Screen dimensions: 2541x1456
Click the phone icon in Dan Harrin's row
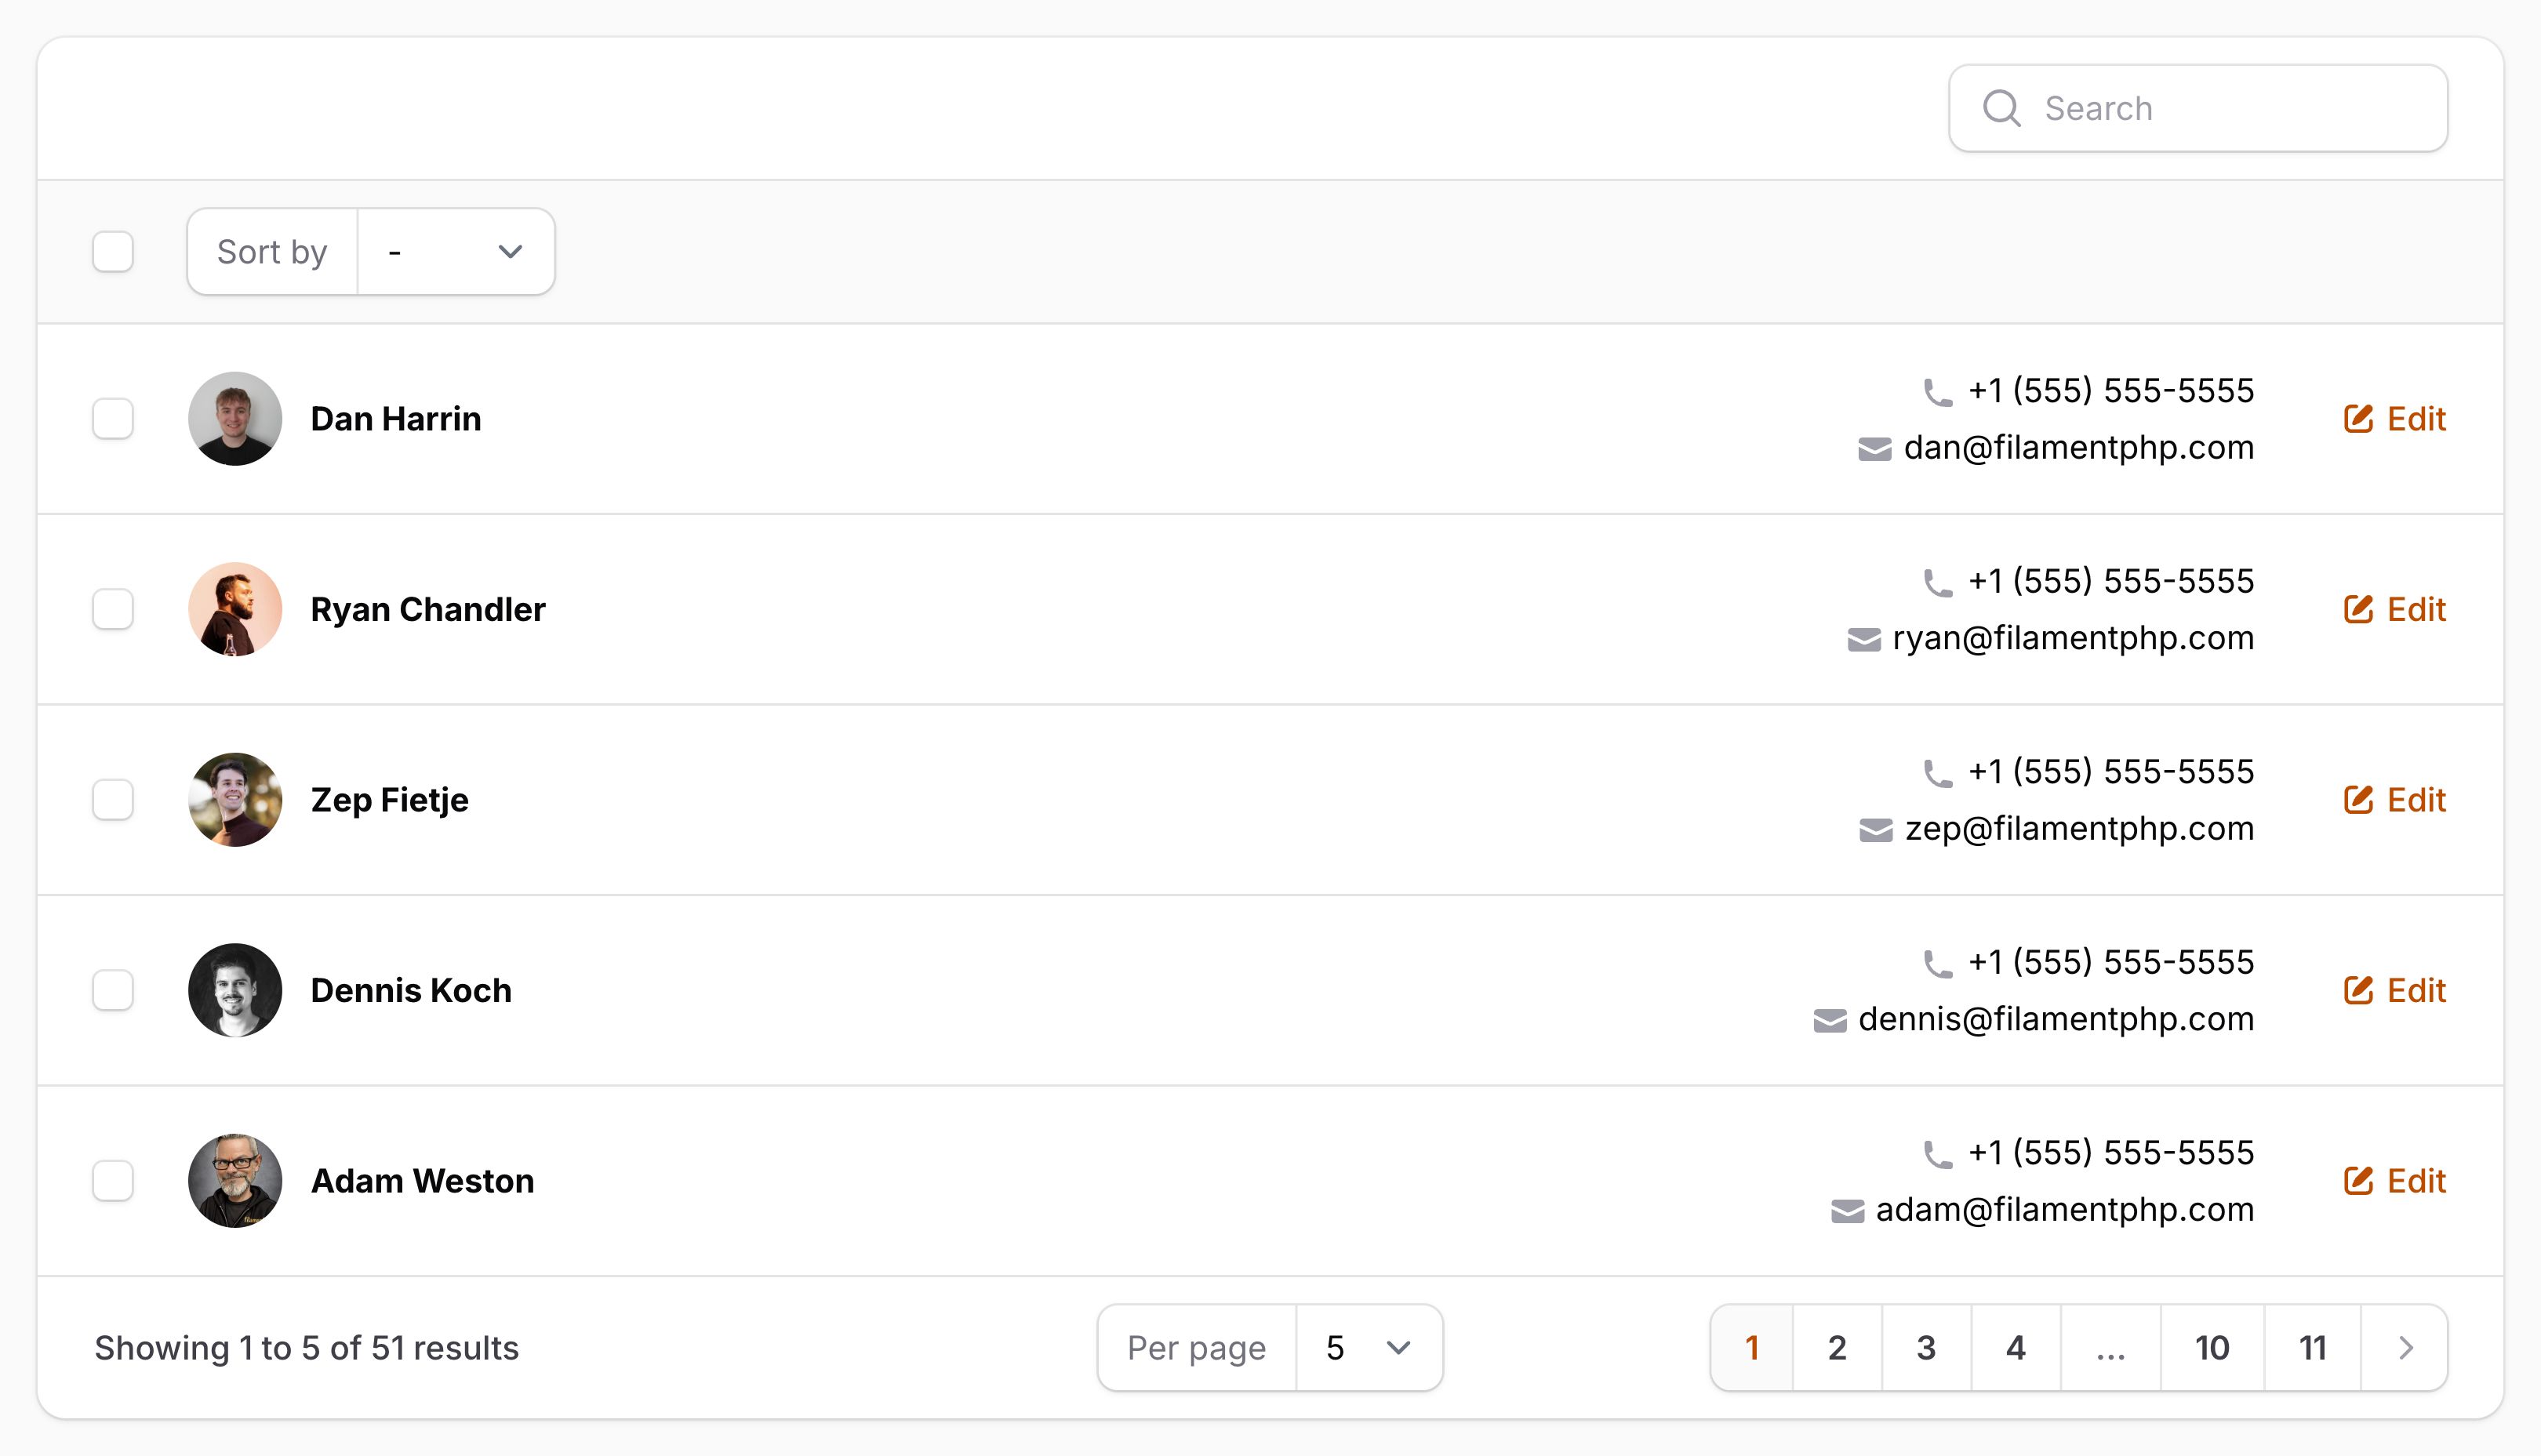pos(1938,392)
